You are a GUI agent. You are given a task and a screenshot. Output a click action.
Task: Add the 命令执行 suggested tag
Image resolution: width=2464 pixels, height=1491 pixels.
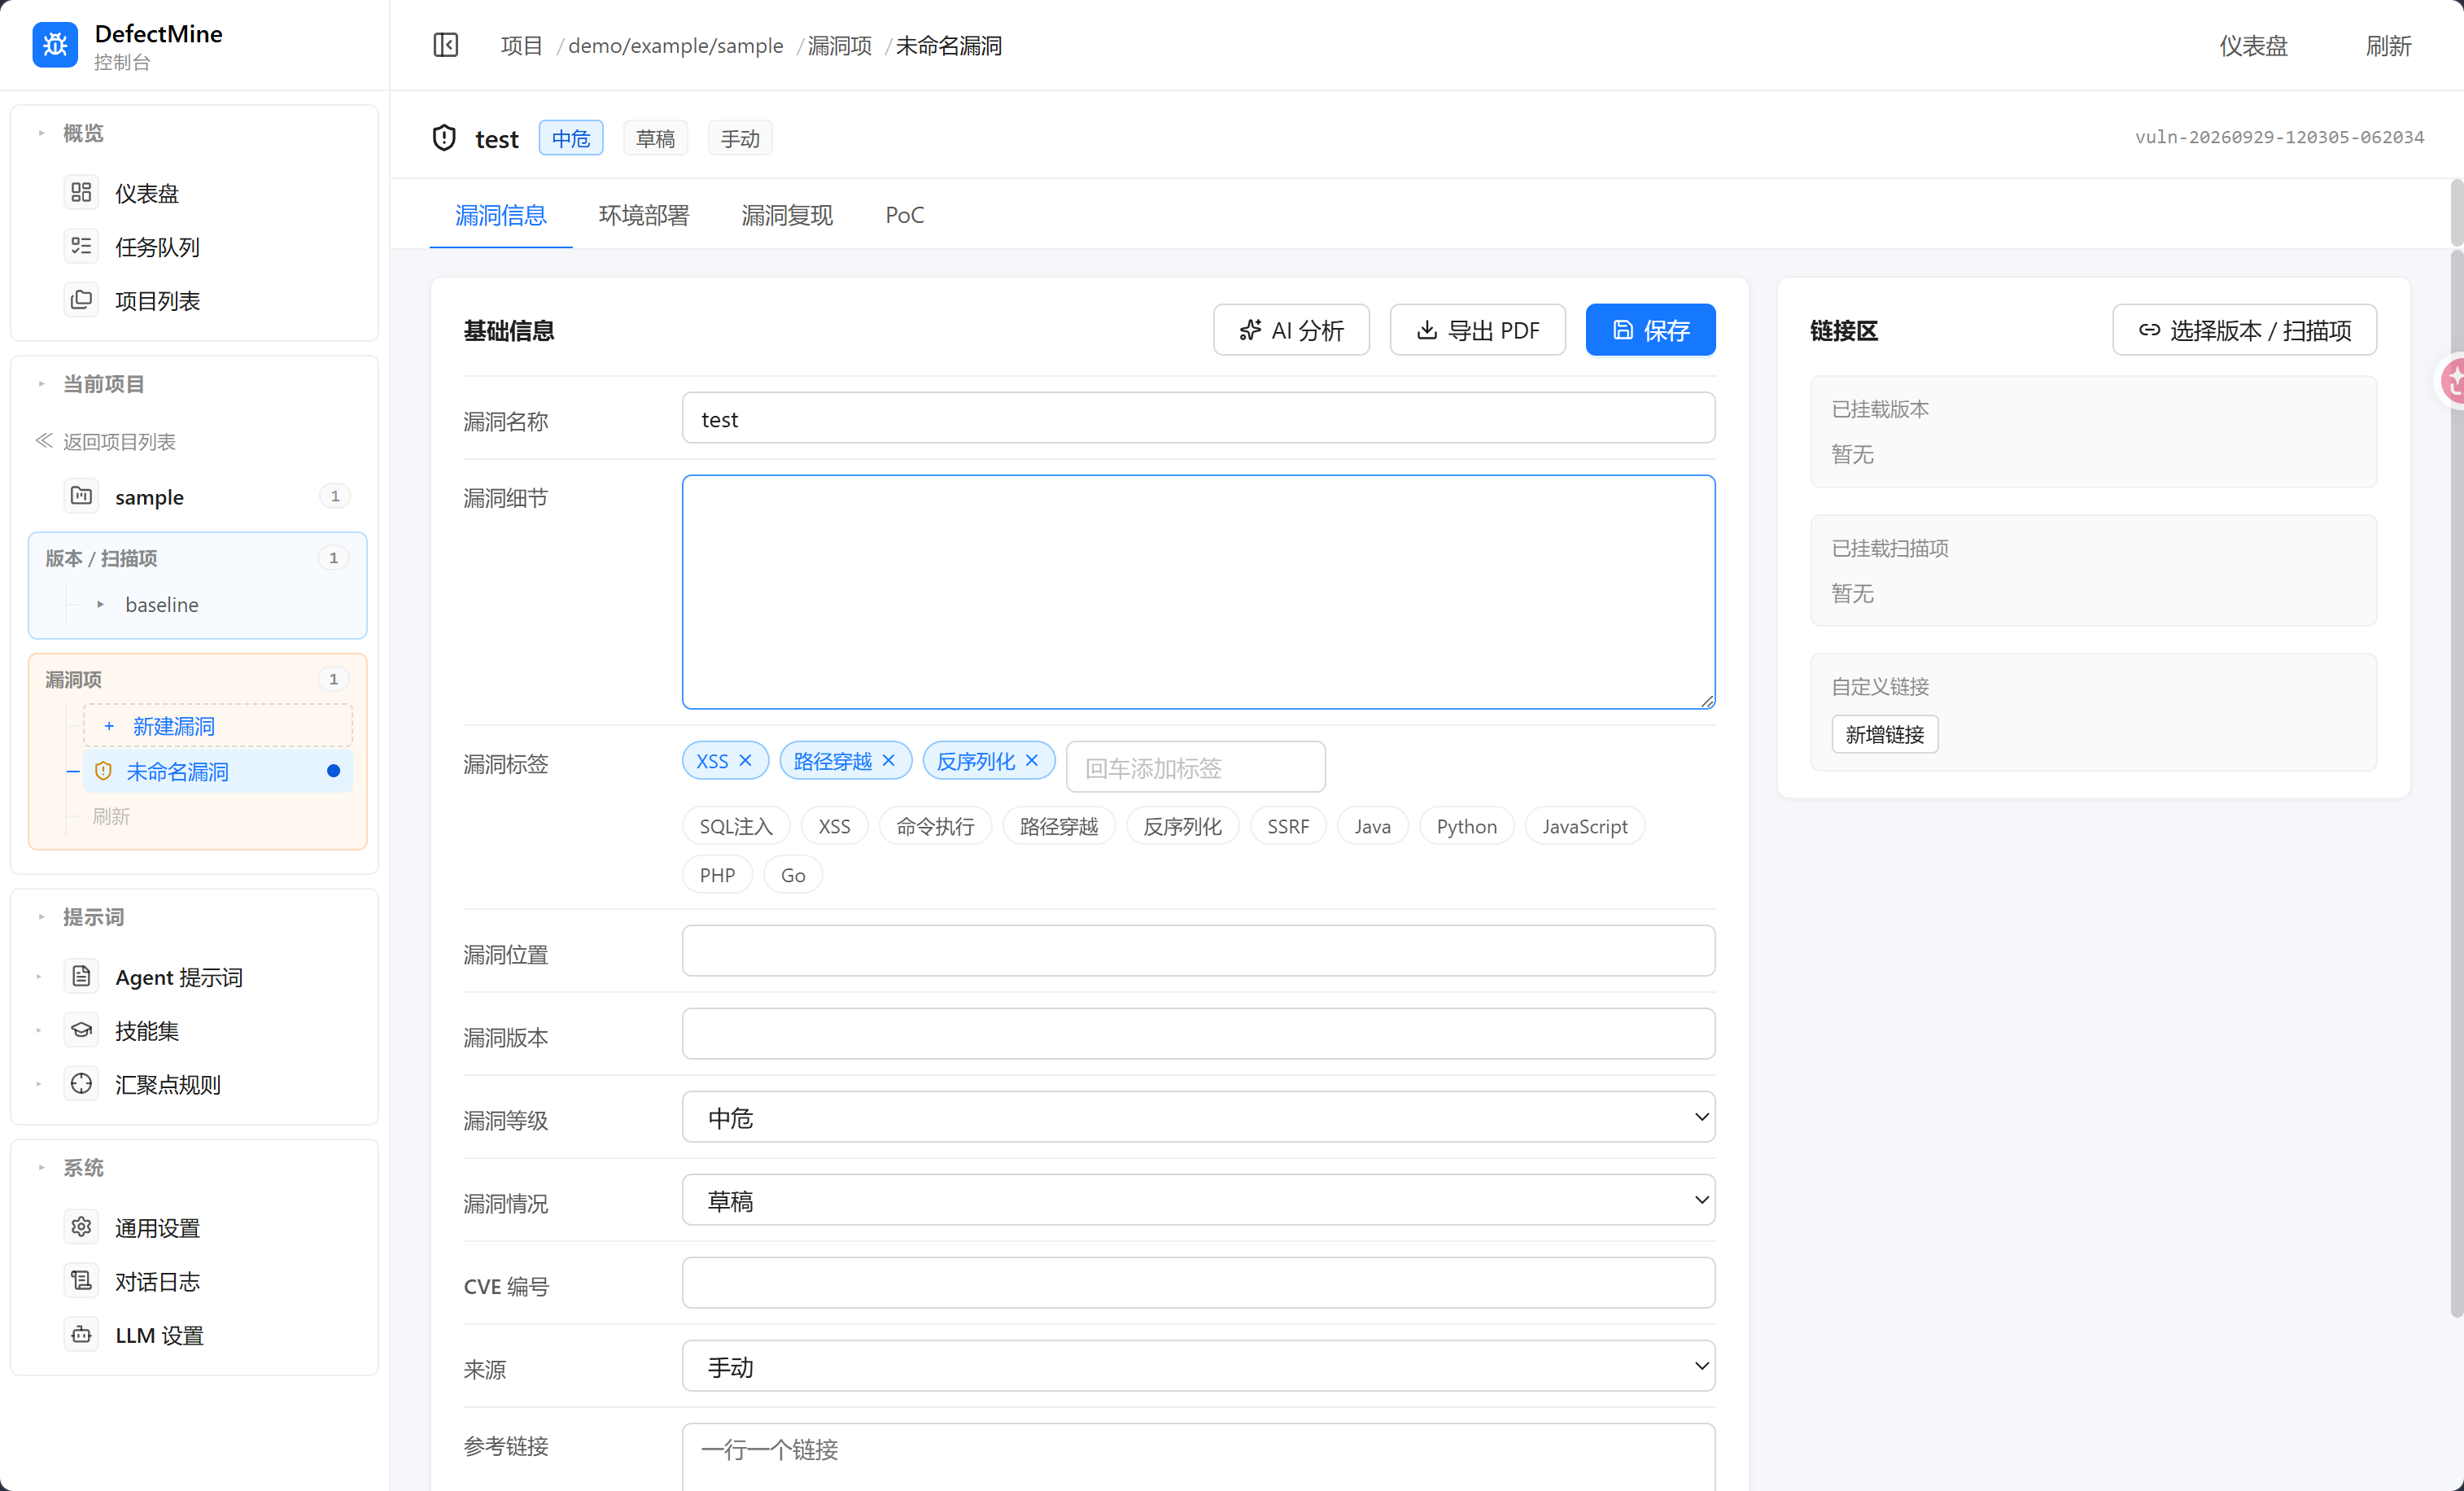pos(935,826)
